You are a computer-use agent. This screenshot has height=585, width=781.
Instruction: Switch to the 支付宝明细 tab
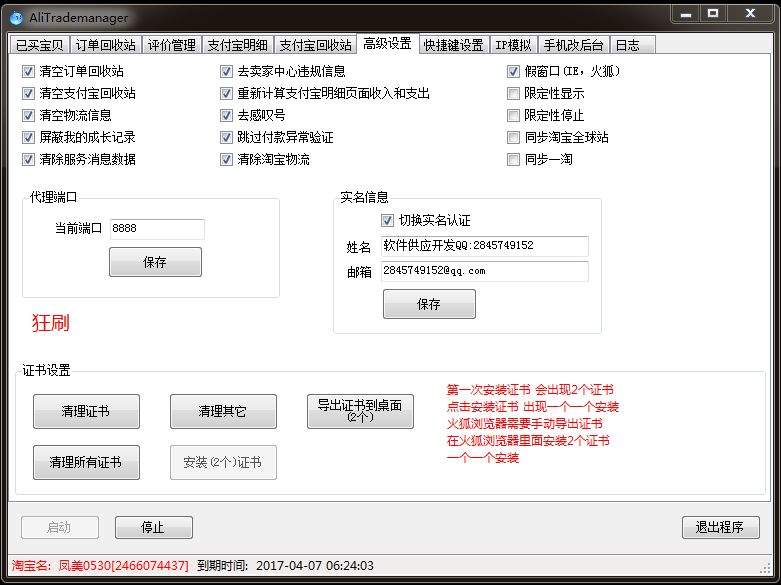[238, 45]
